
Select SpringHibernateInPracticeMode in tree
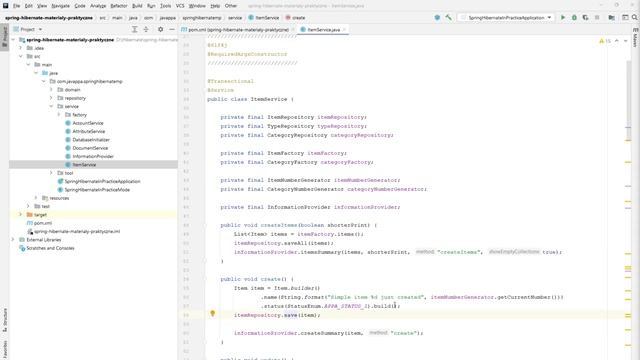click(97, 190)
